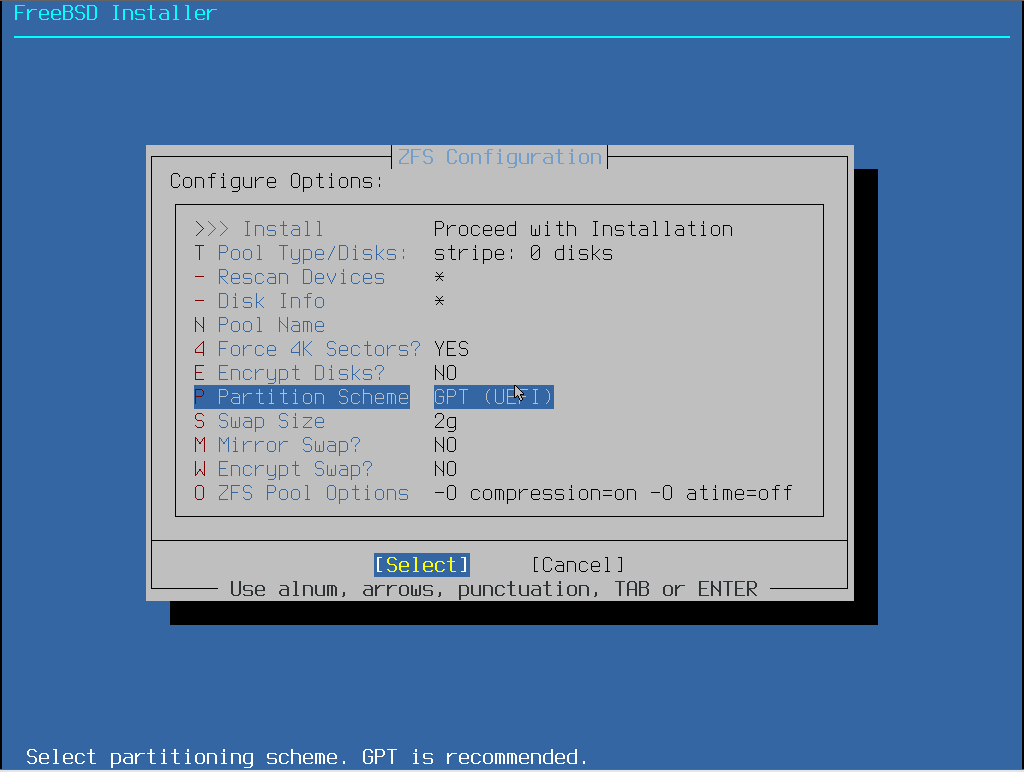Screen dimensions: 1024x772
Task: Click 'stripe: 0 disks' value
Action: [523, 253]
